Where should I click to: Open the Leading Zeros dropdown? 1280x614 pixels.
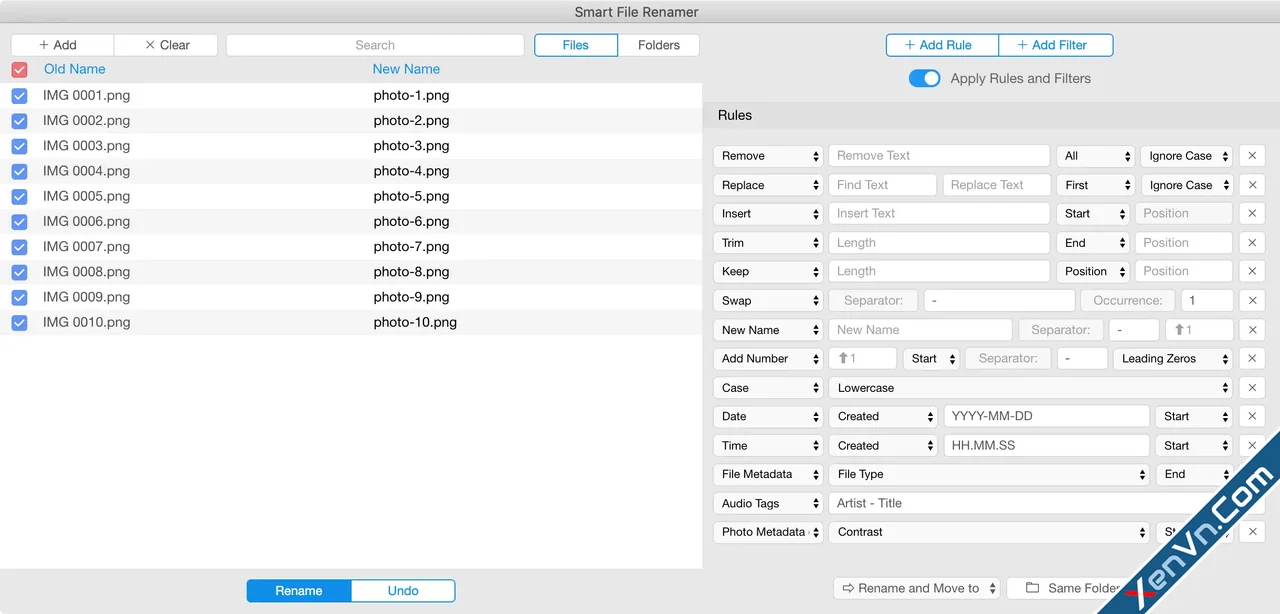(x=1173, y=358)
